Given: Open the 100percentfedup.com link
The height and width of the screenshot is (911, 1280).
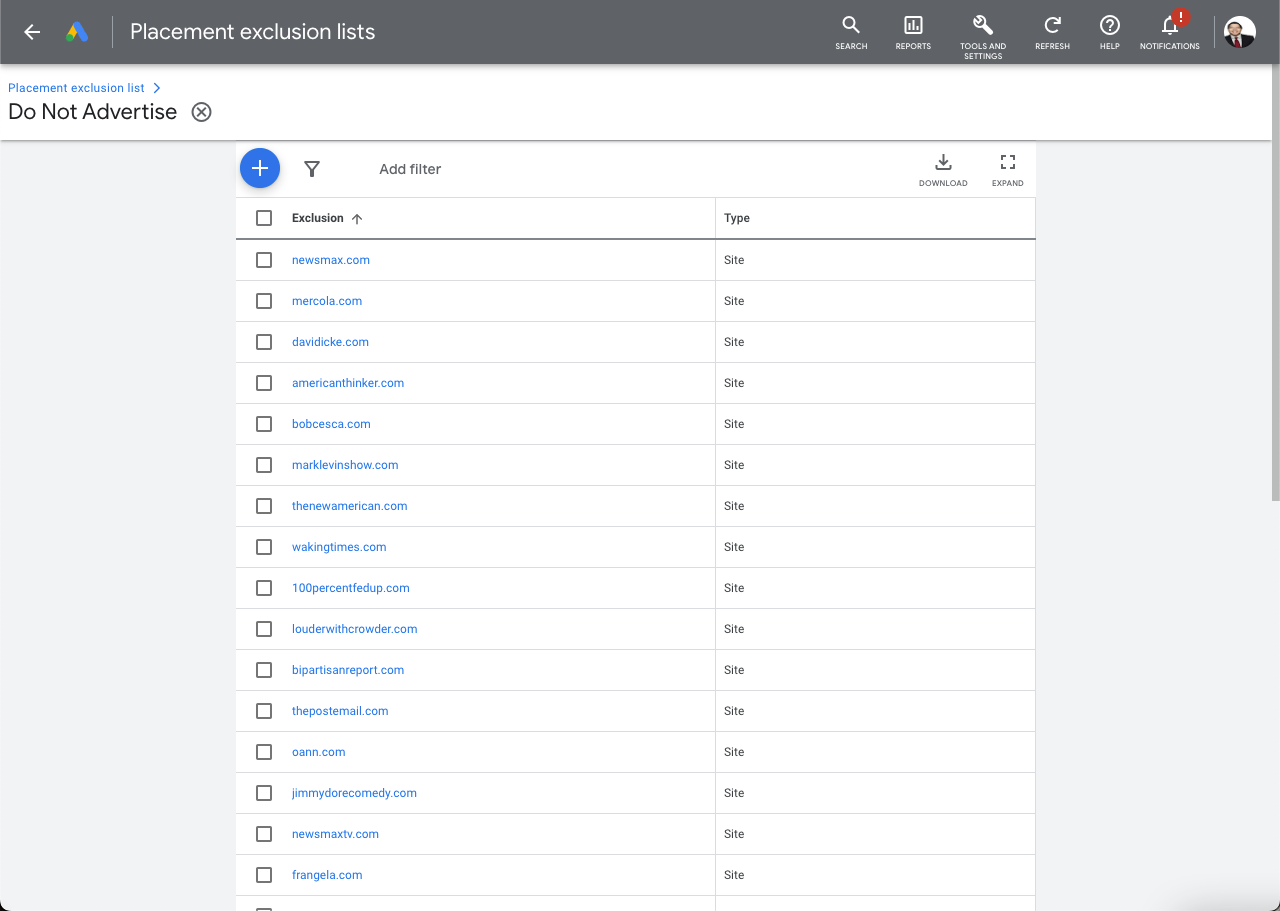Looking at the screenshot, I should point(351,588).
